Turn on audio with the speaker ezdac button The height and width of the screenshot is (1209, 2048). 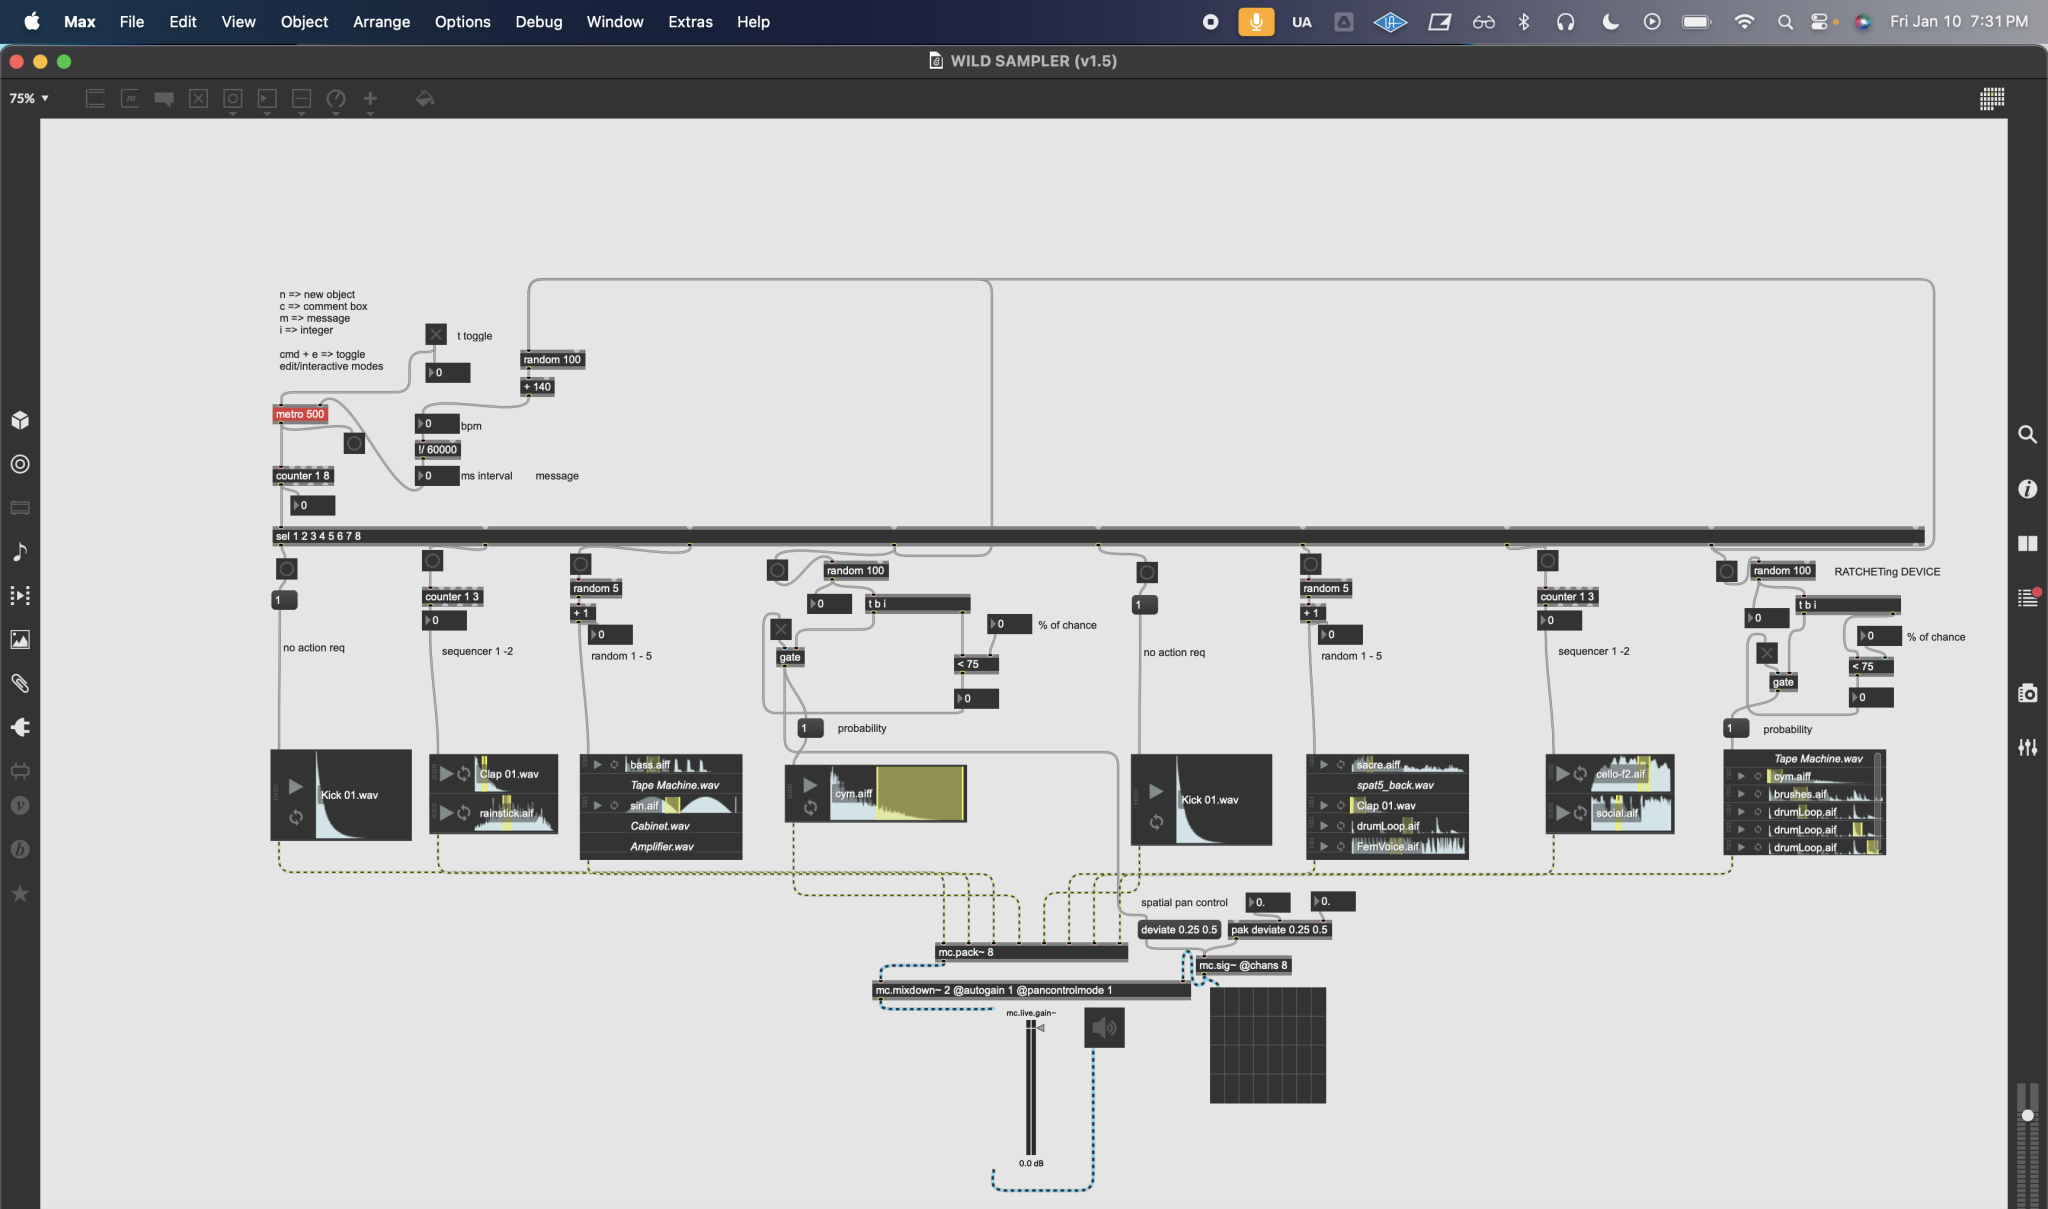point(1104,1027)
